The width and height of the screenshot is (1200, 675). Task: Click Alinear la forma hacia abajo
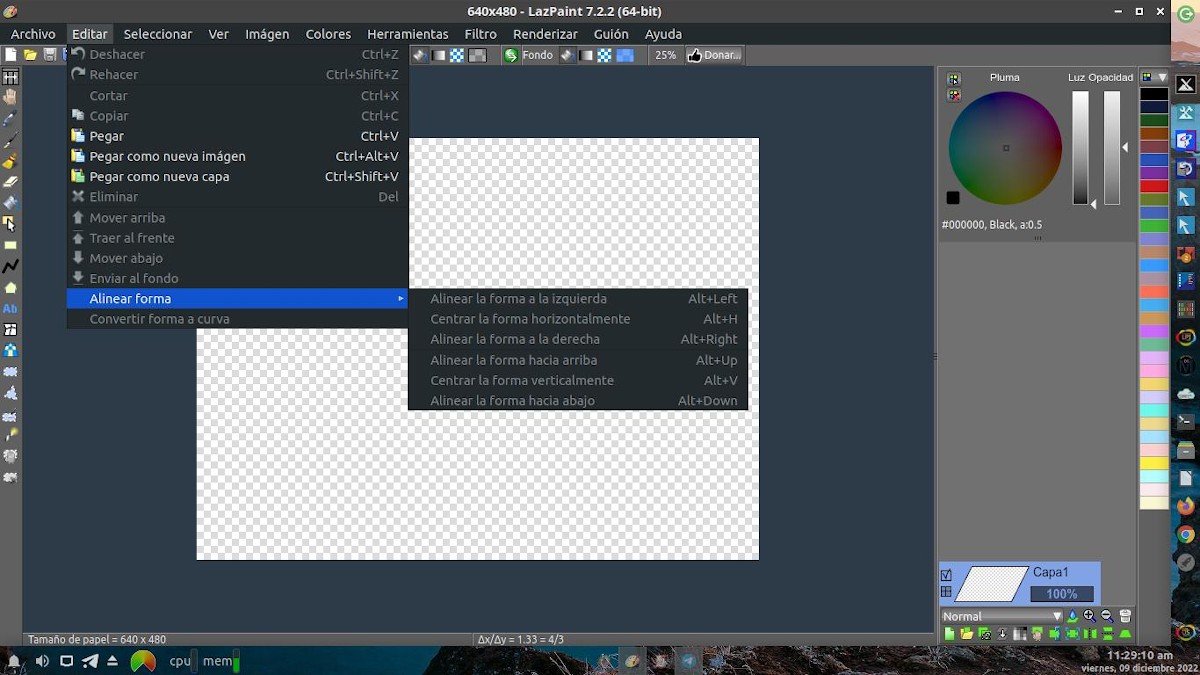(x=578, y=401)
